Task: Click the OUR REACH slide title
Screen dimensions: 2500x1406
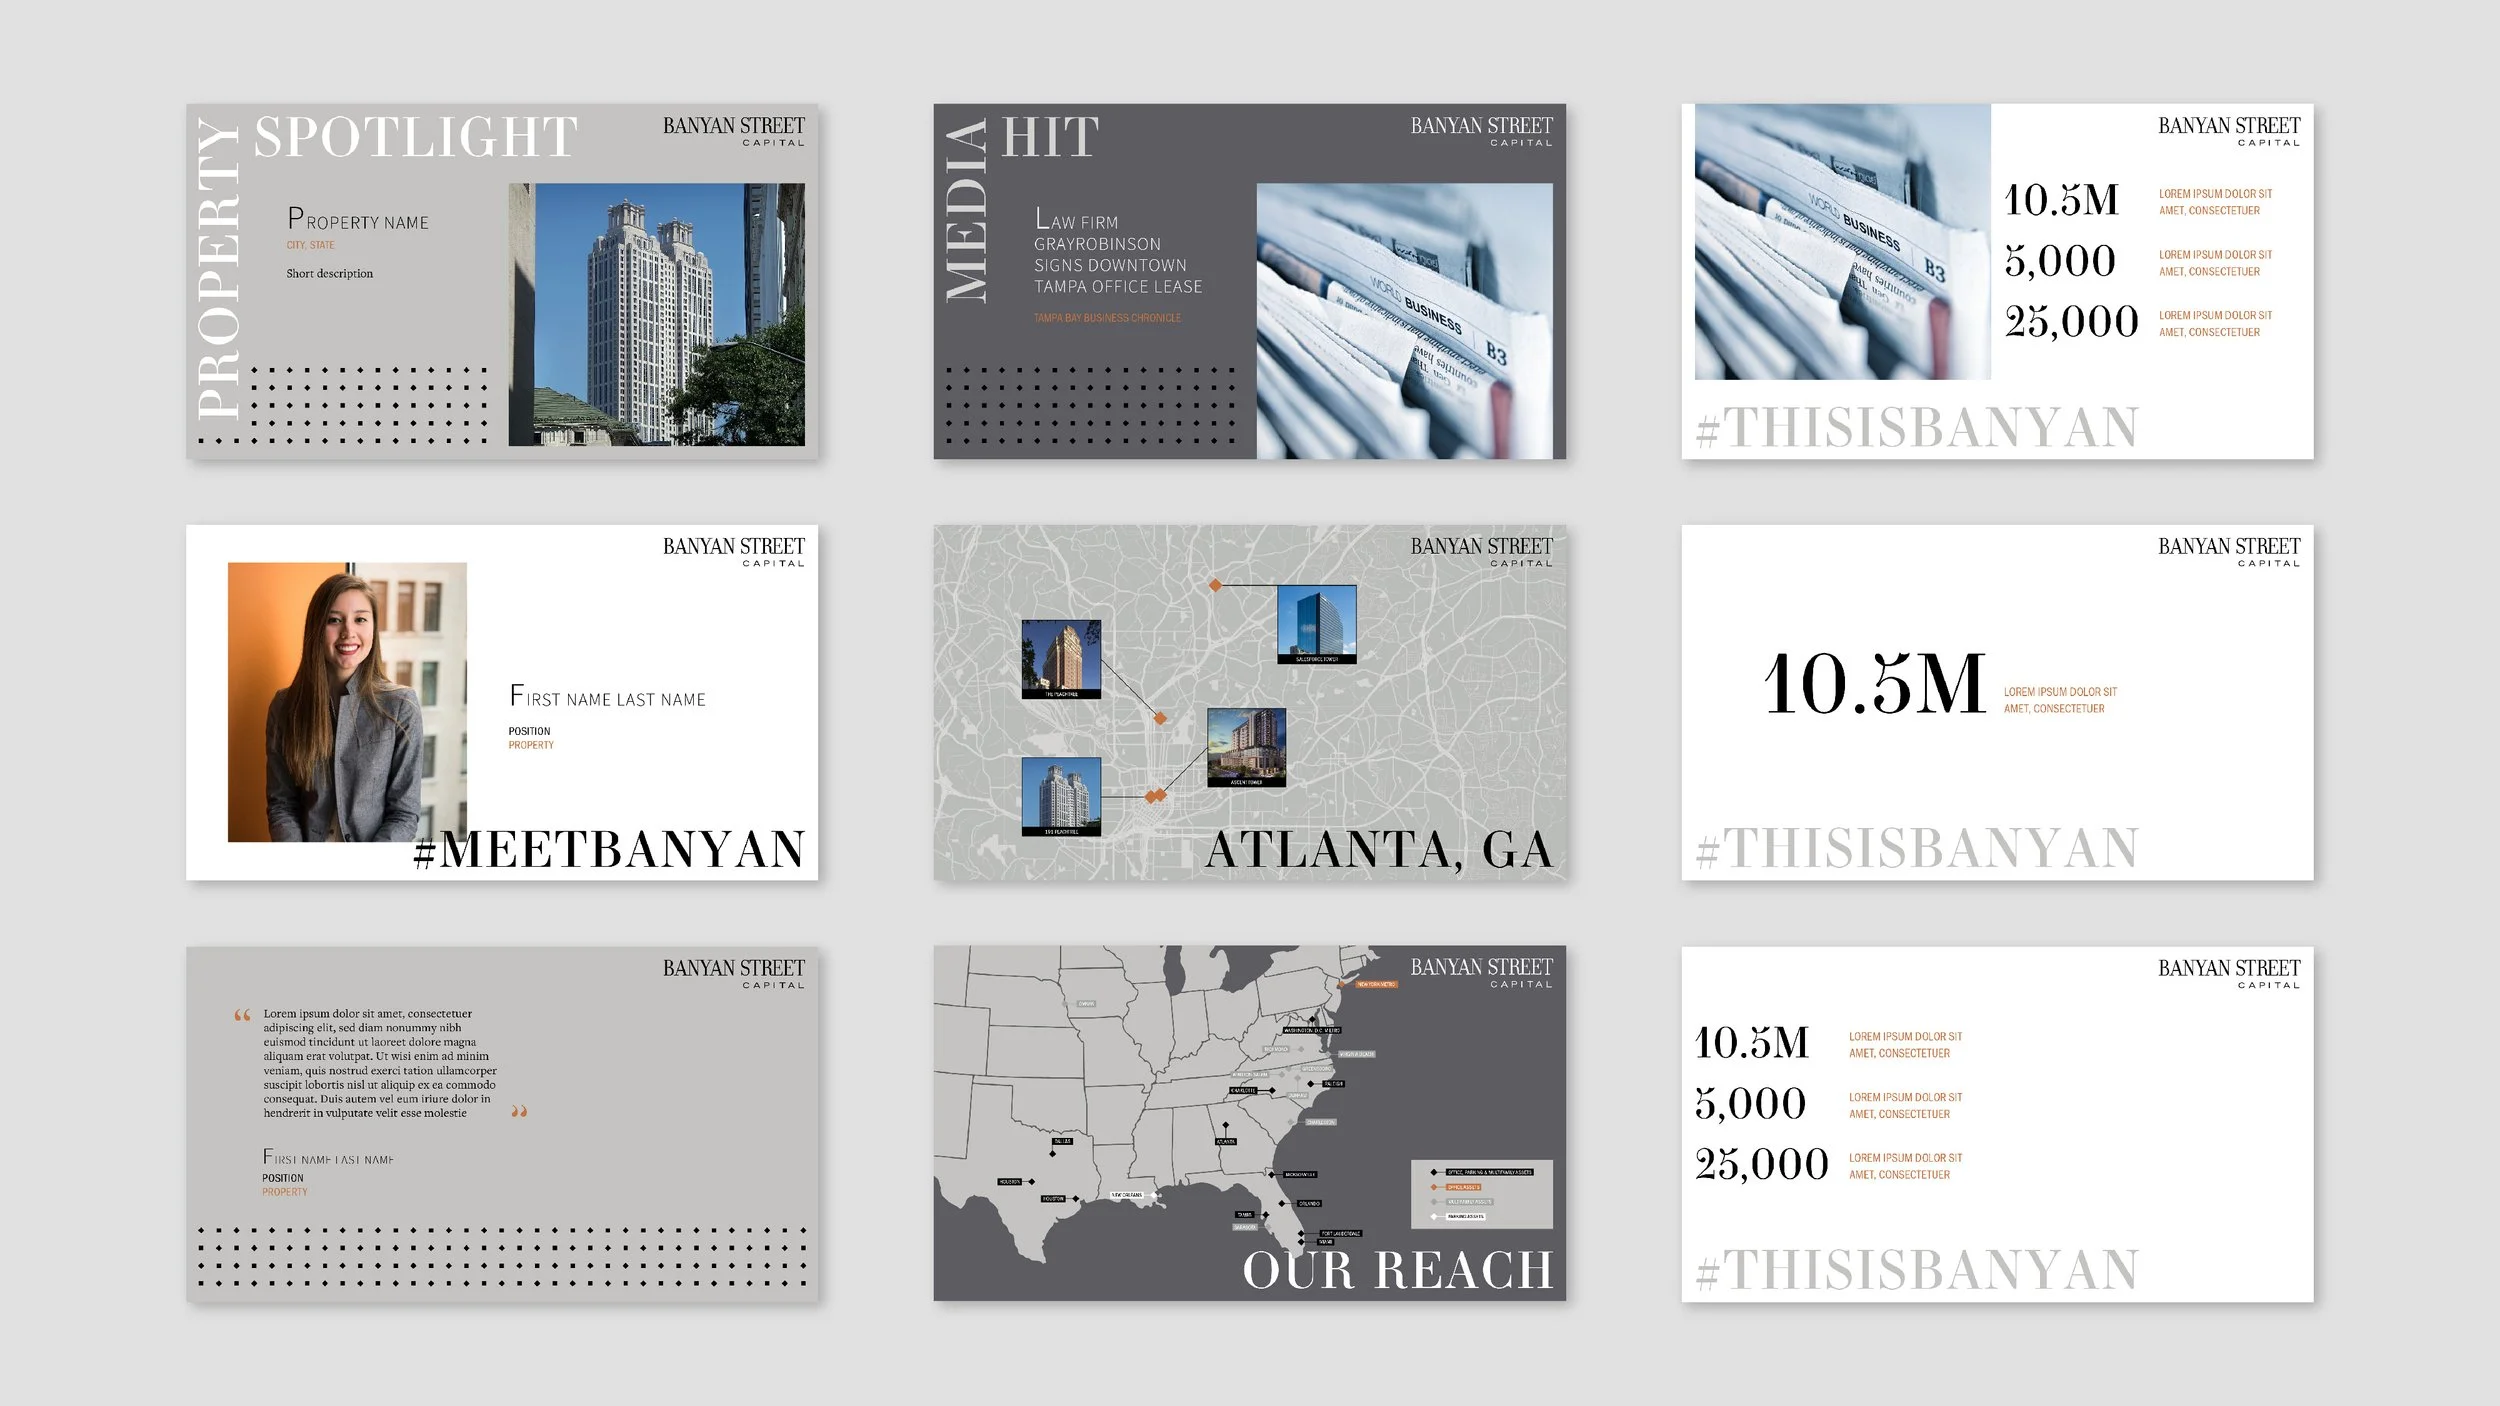Action: 1397,1270
